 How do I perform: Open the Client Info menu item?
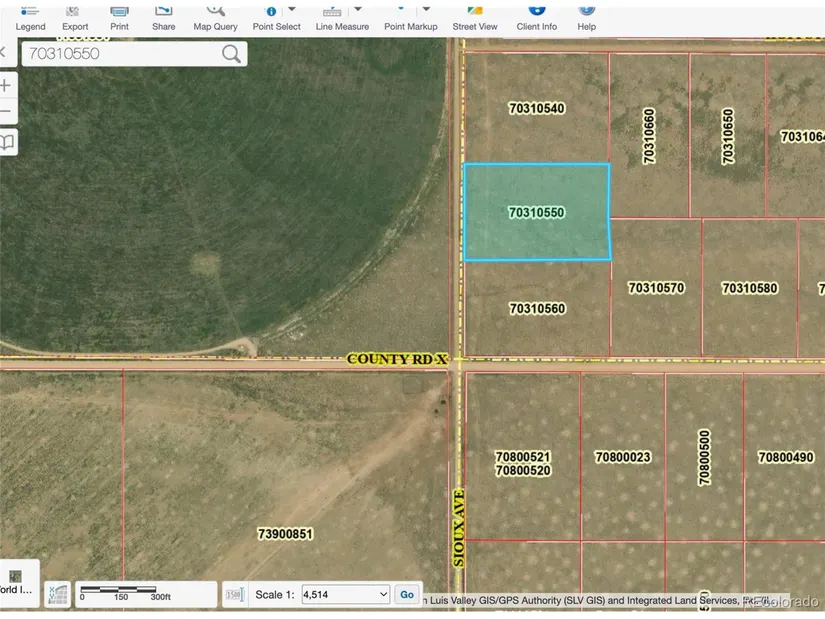click(537, 18)
